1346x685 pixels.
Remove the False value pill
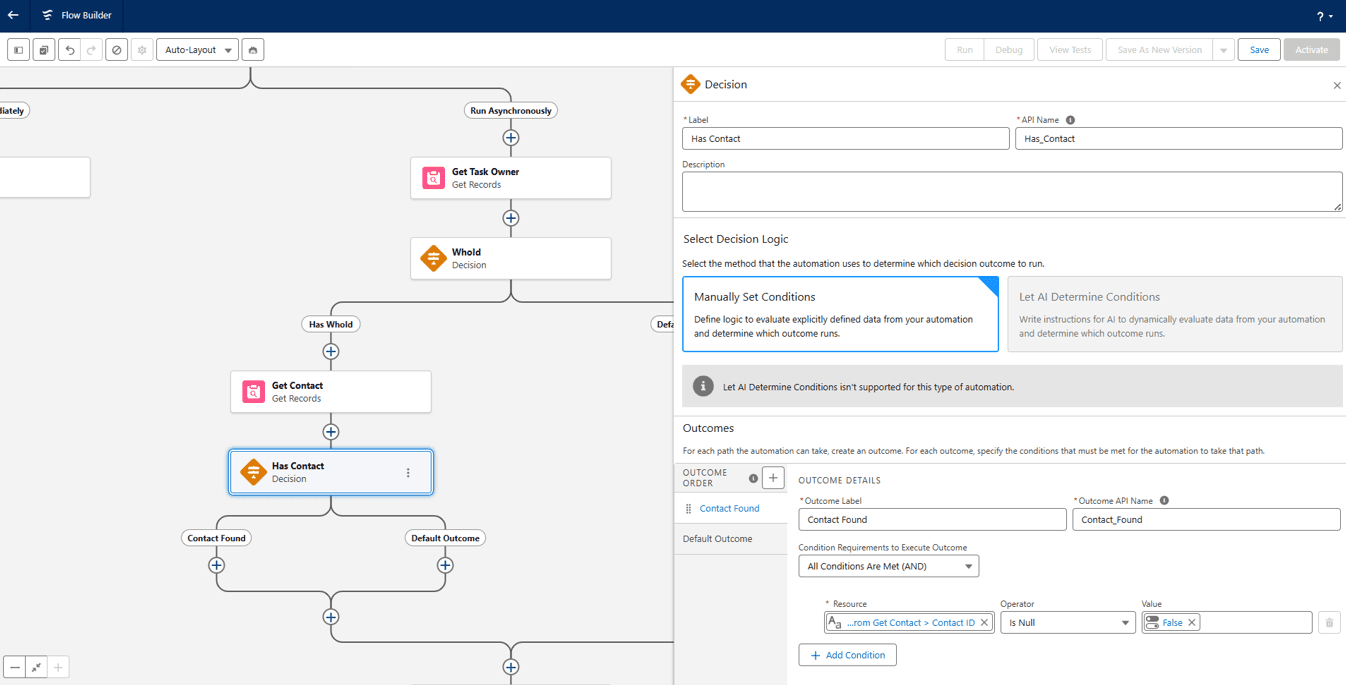click(x=1192, y=623)
